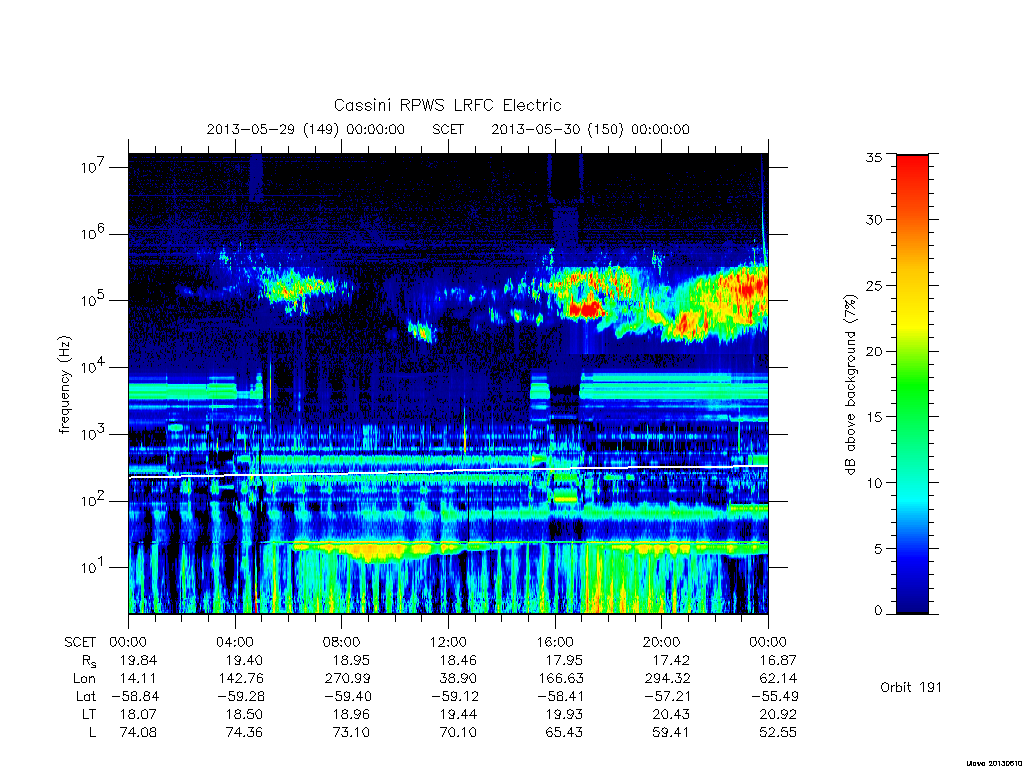Click the colorbar tick label '35'
1024x768 pixels.
click(x=873, y=157)
